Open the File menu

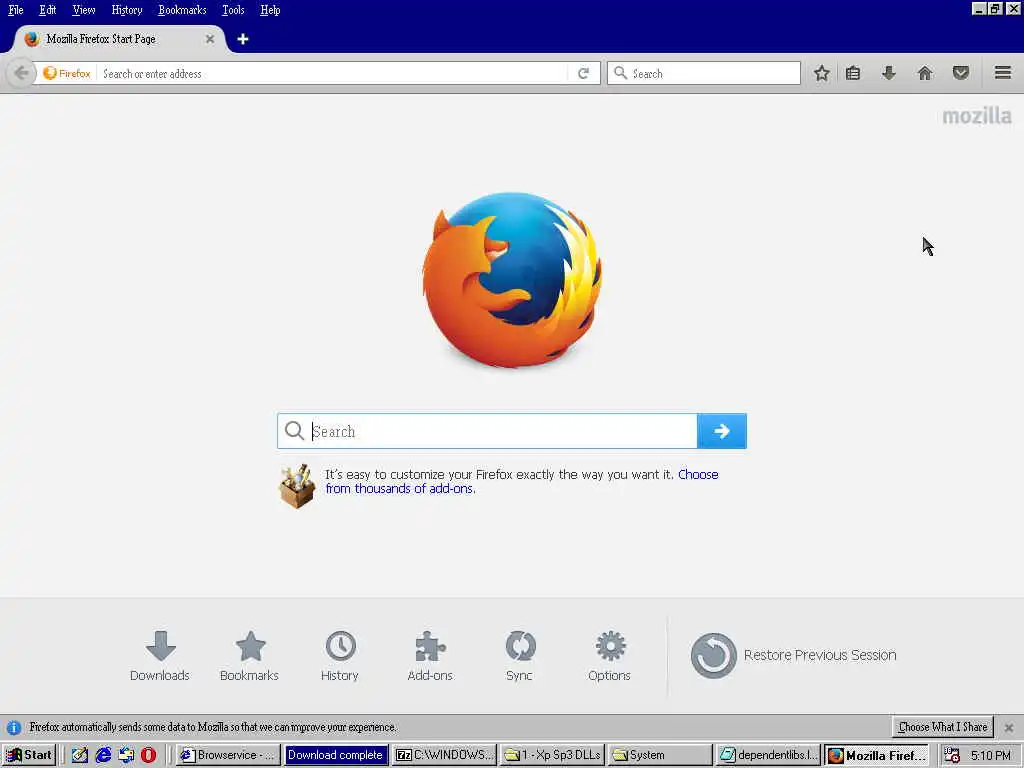pyautogui.click(x=16, y=10)
